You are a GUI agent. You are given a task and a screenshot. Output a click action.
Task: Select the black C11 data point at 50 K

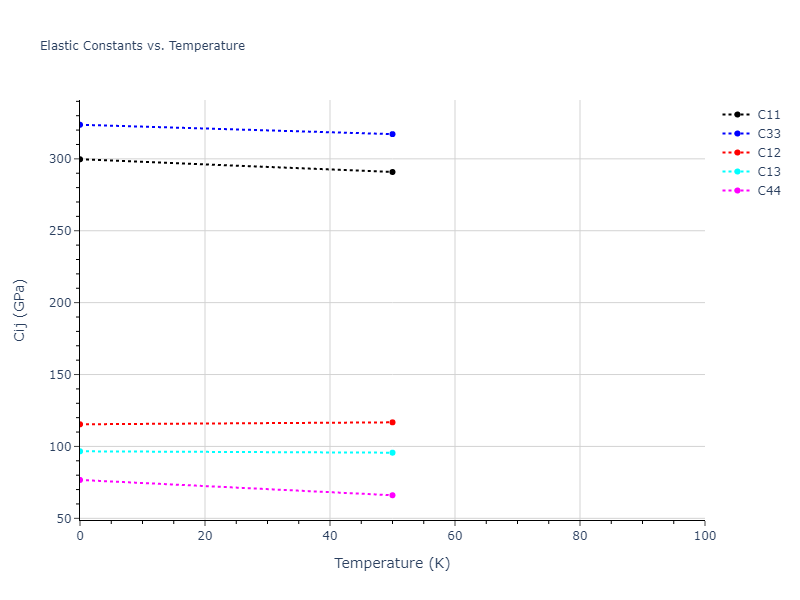click(x=392, y=172)
